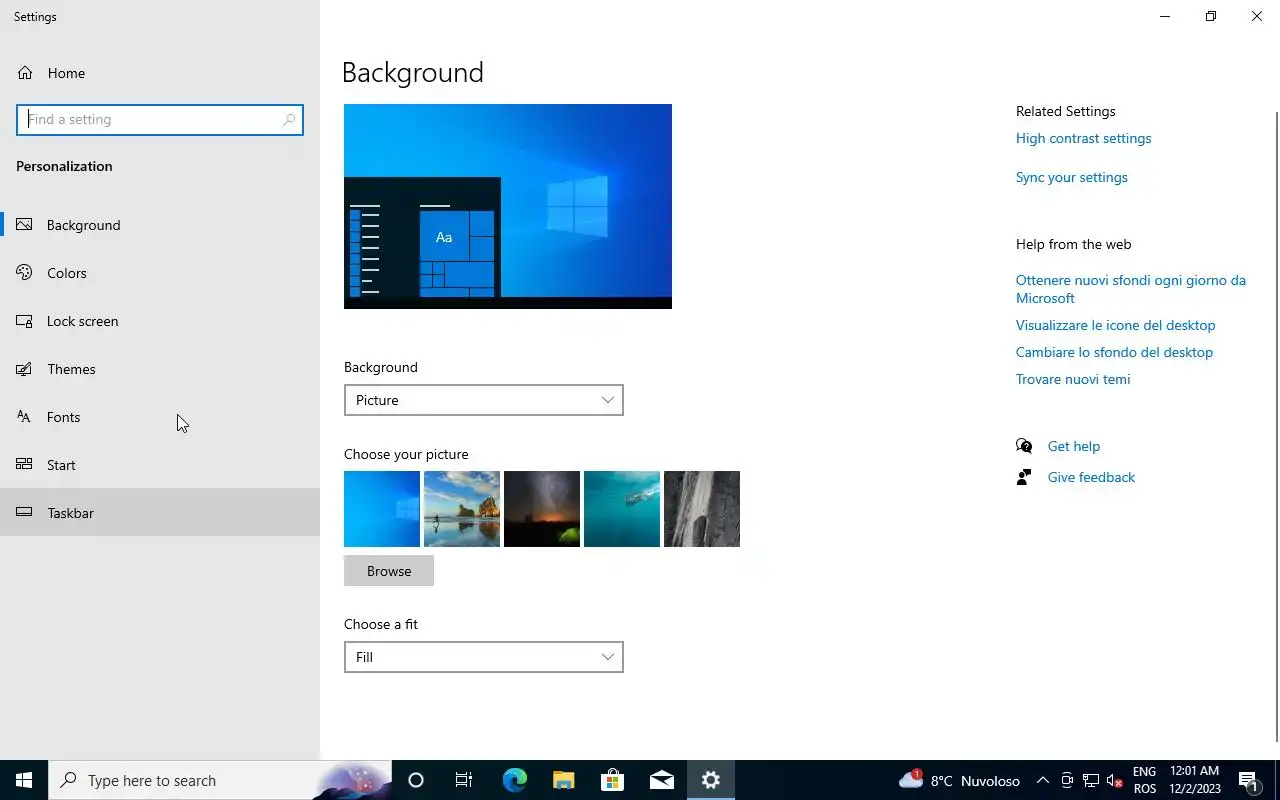Open Task View from the taskbar

tap(464, 780)
